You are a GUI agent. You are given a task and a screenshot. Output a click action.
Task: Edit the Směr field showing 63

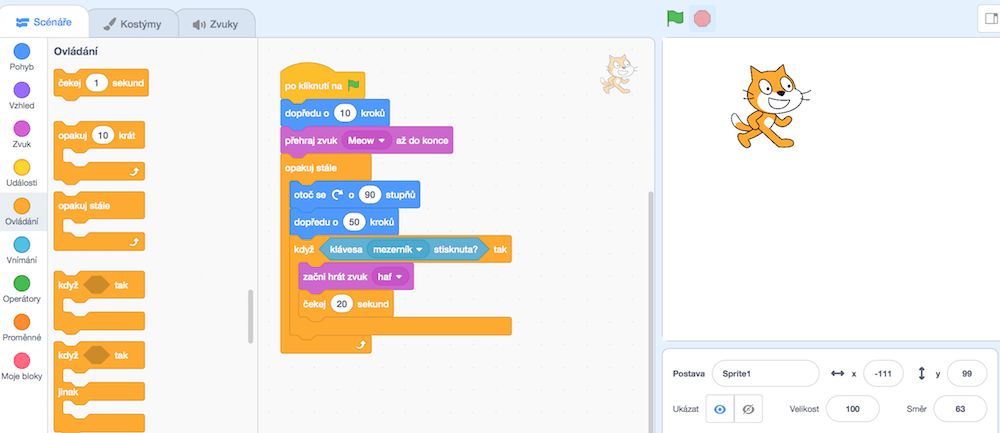coord(960,409)
